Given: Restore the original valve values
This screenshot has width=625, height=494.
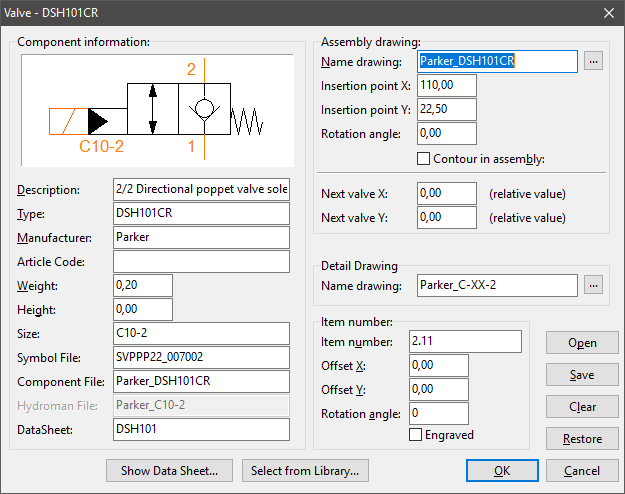Looking at the screenshot, I should [582, 439].
